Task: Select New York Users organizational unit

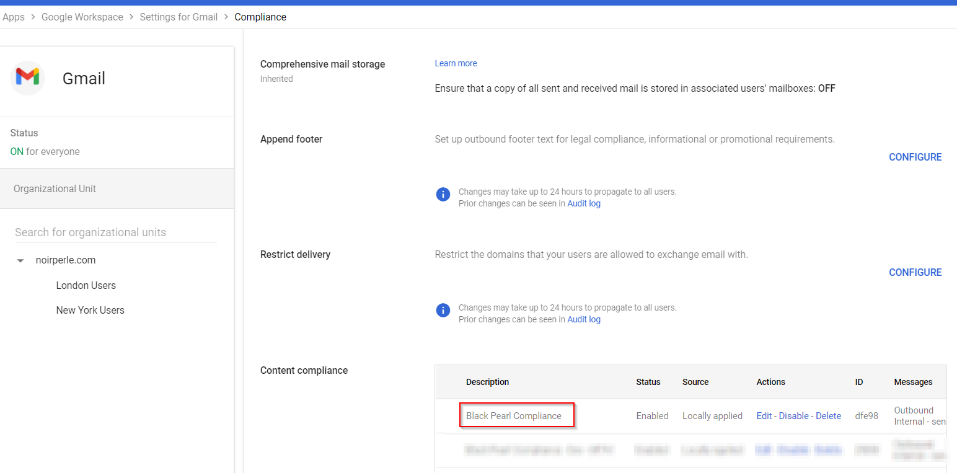Action: coord(90,310)
